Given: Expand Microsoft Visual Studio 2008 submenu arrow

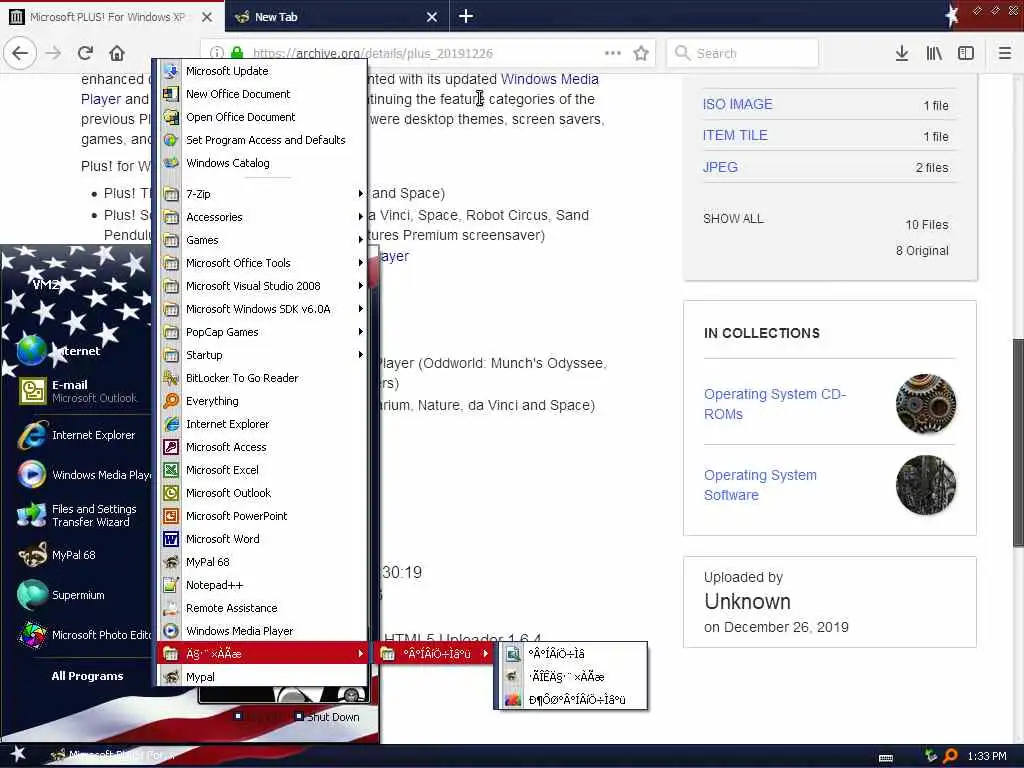Looking at the screenshot, I should click(x=360, y=286).
